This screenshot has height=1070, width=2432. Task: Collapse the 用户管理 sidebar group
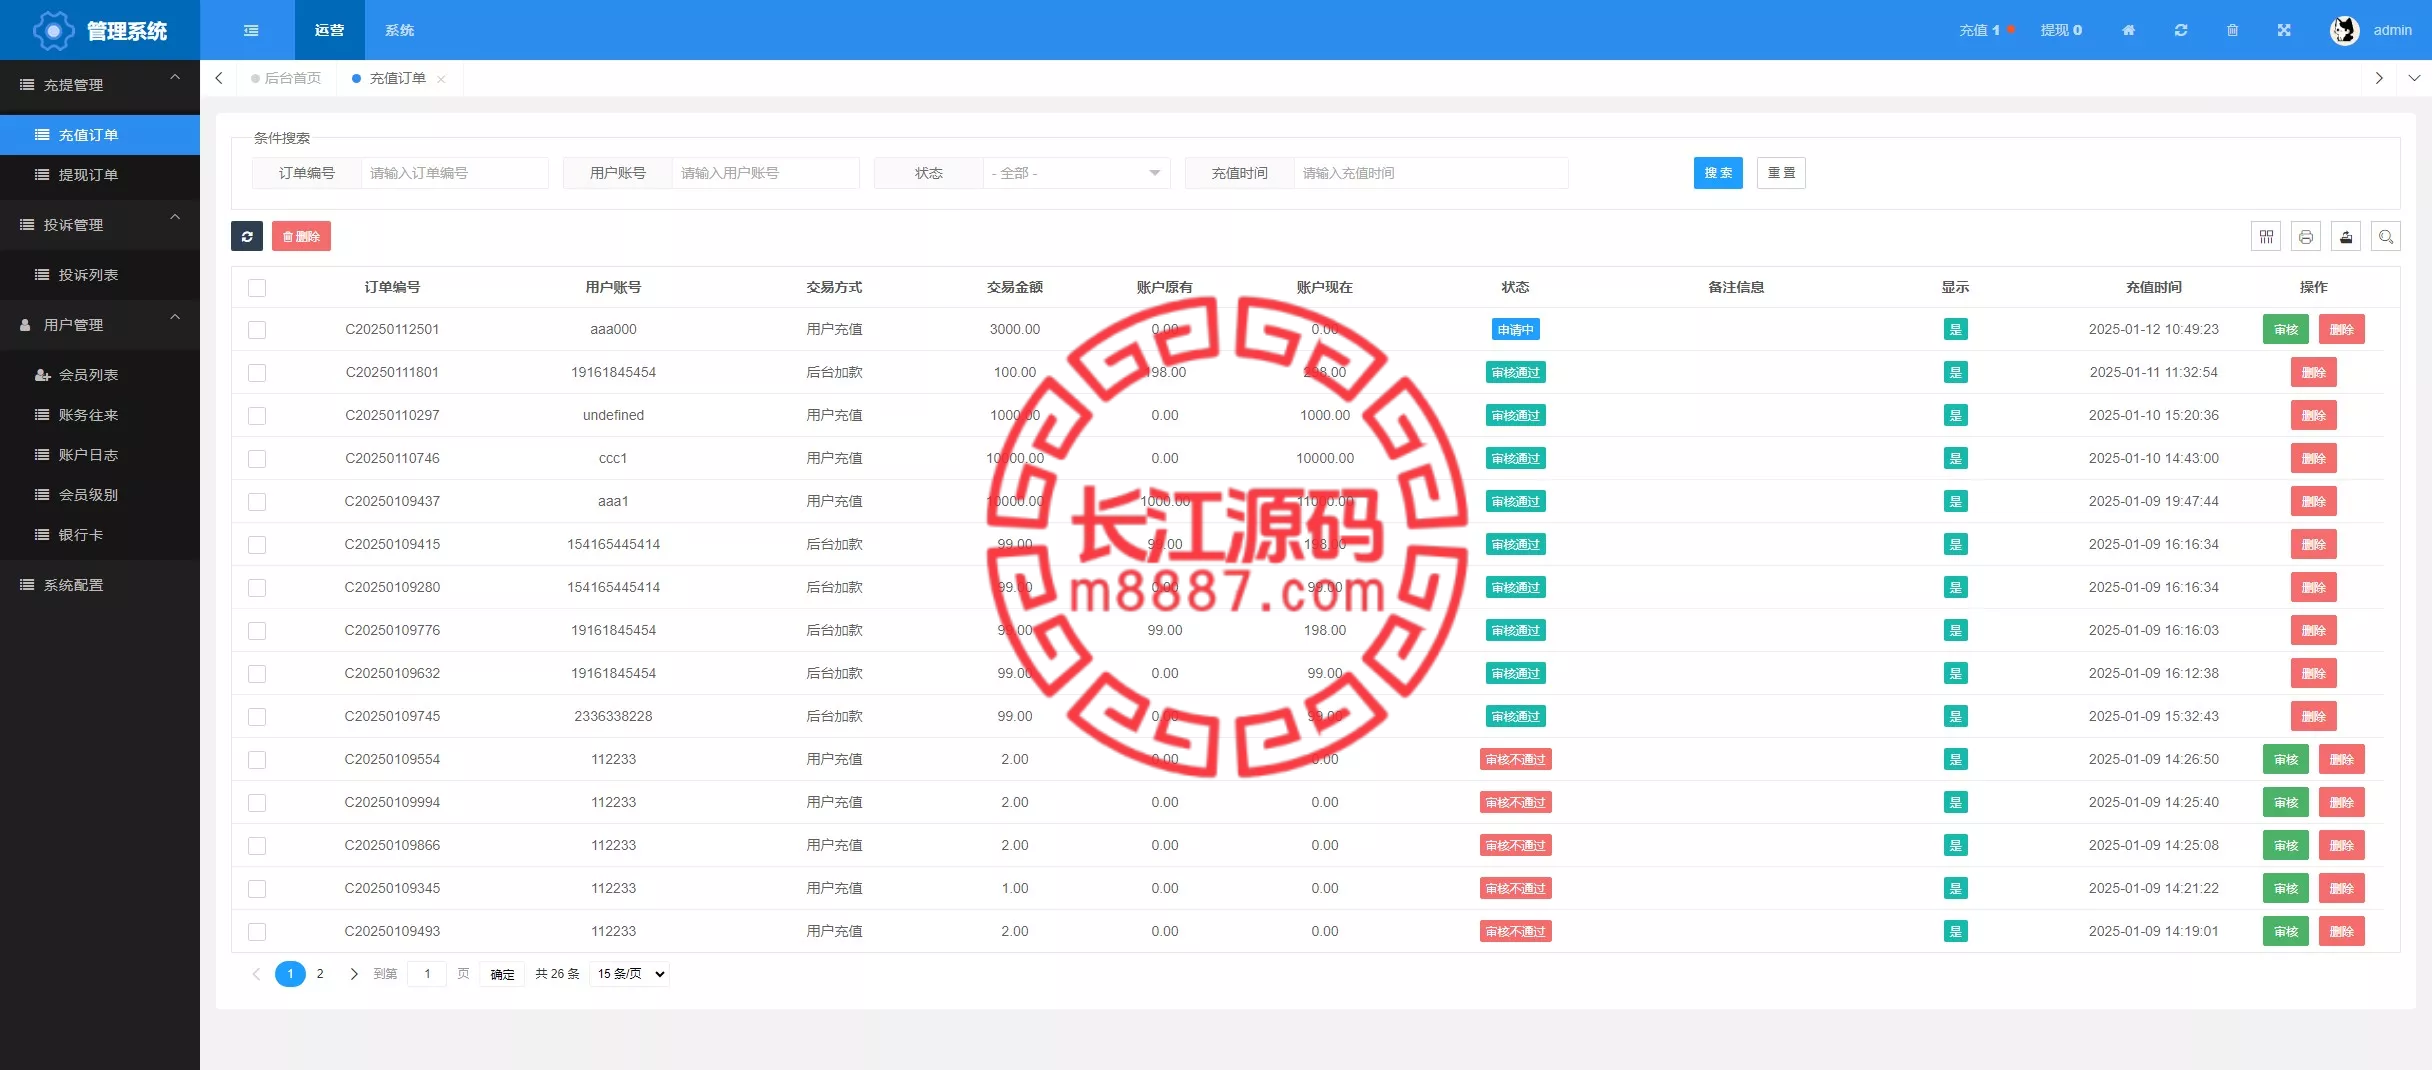coord(100,325)
